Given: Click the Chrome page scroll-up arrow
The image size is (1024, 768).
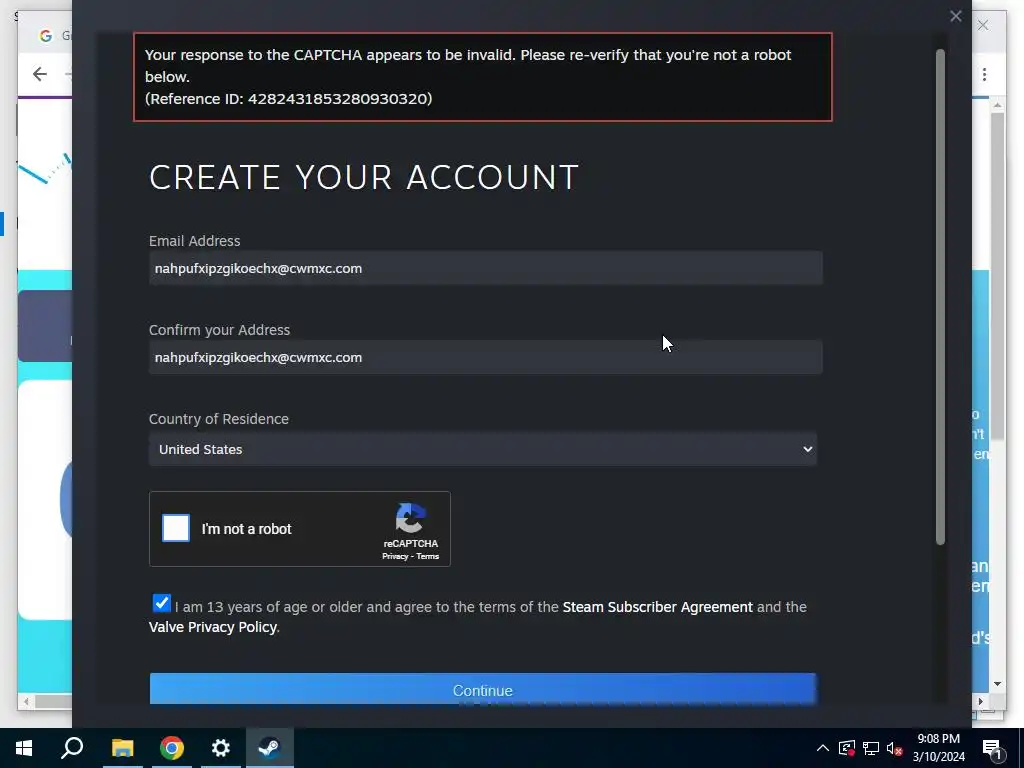Looking at the screenshot, I should coord(997,104).
